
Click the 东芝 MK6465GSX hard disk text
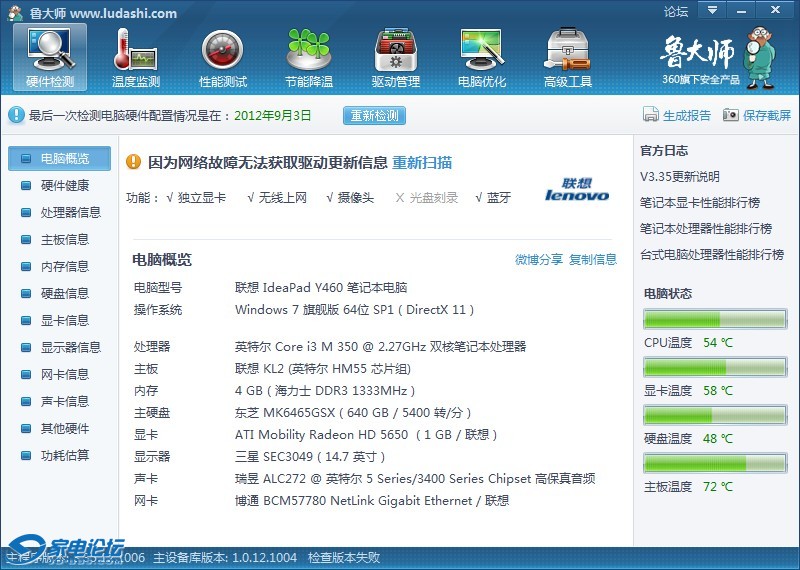point(353,413)
